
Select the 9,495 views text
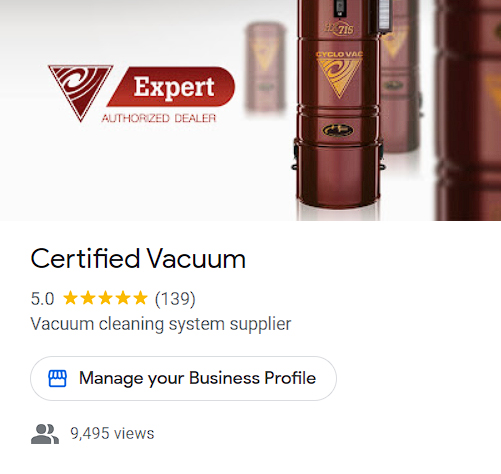tap(112, 433)
